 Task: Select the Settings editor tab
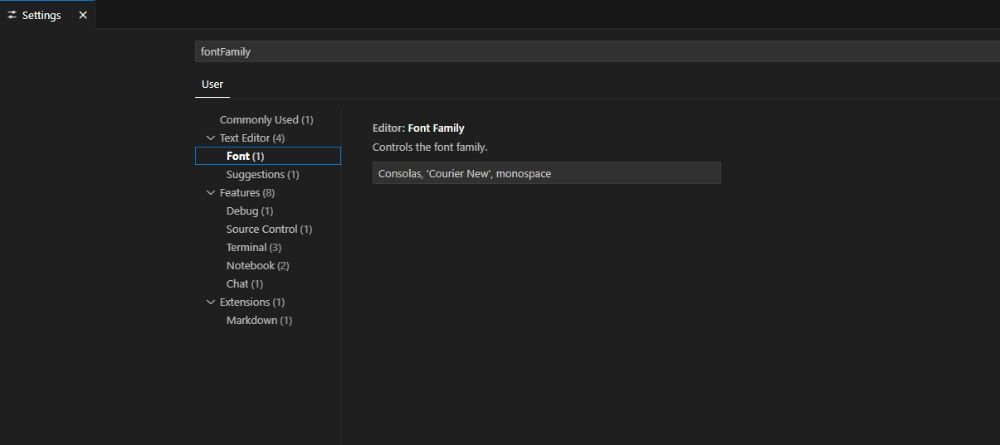coord(47,15)
